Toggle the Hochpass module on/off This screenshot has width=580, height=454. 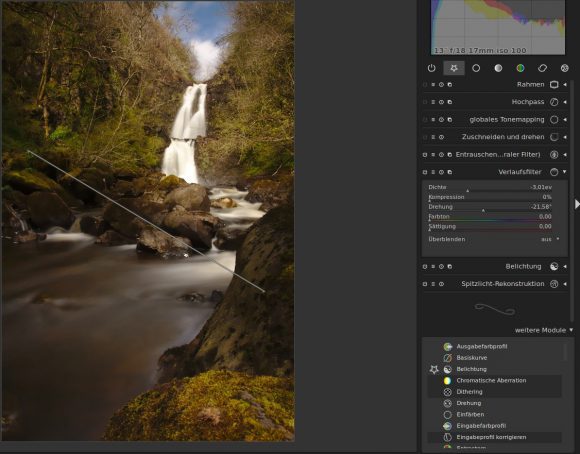pyautogui.click(x=425, y=102)
